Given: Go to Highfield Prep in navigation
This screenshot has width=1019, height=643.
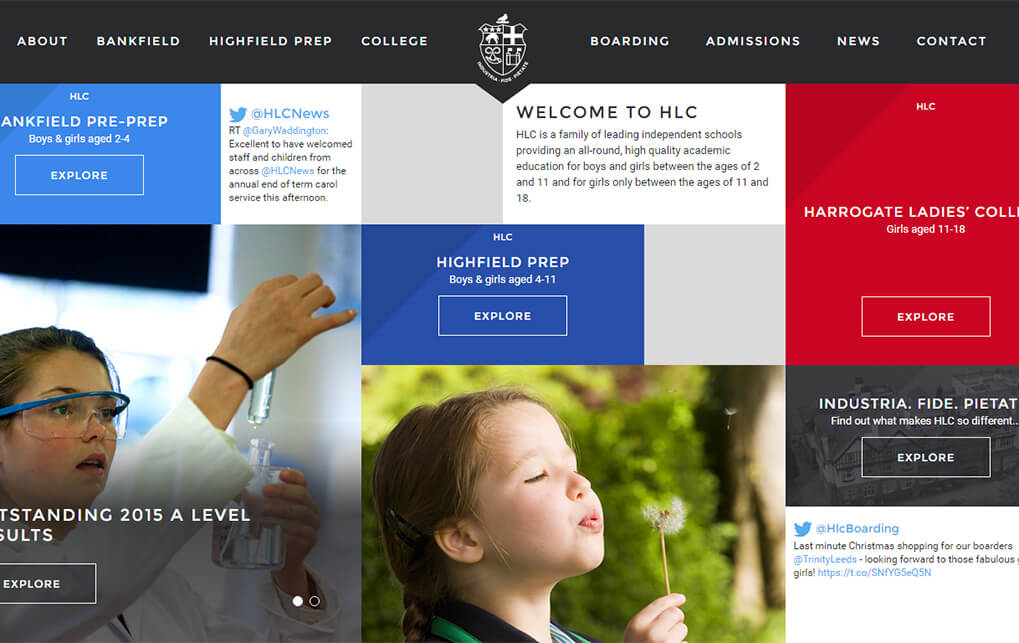Looking at the screenshot, I should pos(270,41).
